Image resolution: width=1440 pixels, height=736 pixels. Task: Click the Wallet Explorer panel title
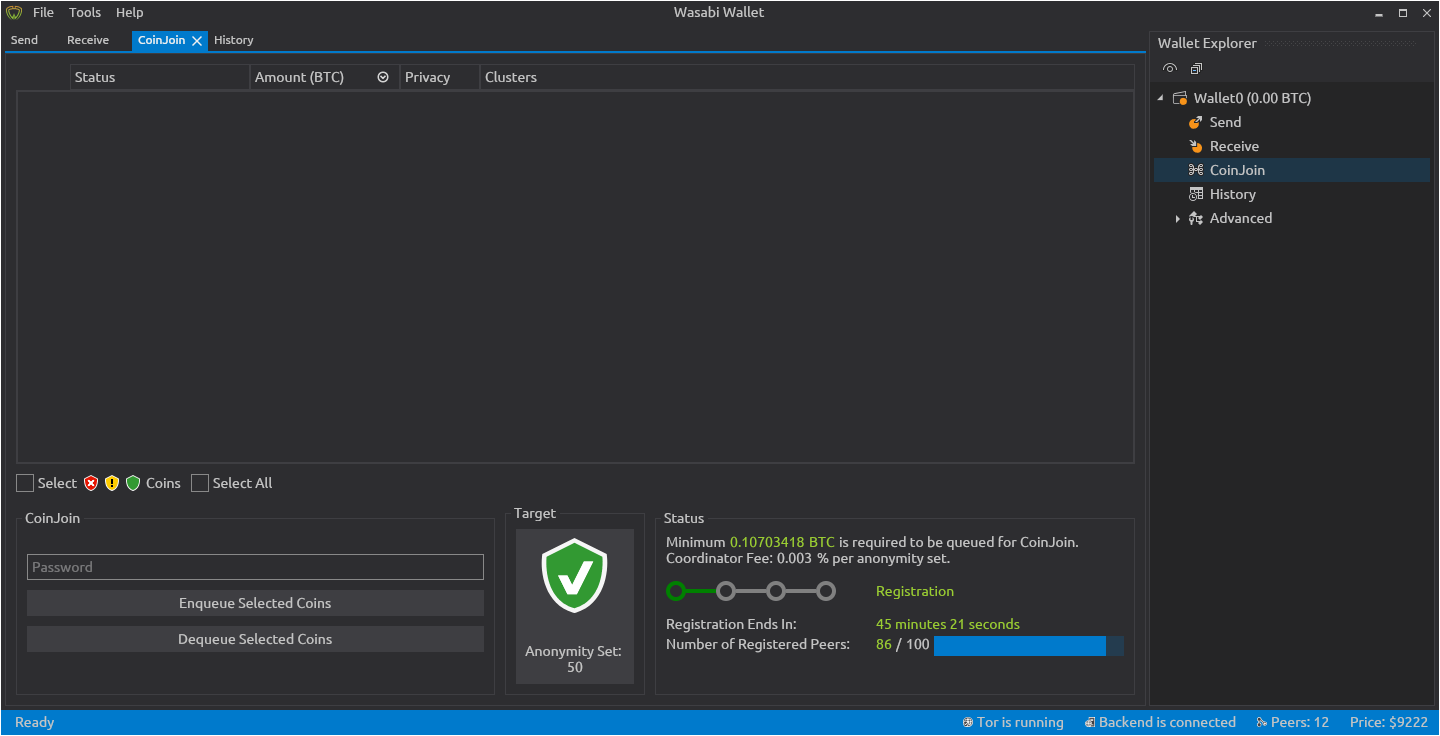click(x=1207, y=43)
